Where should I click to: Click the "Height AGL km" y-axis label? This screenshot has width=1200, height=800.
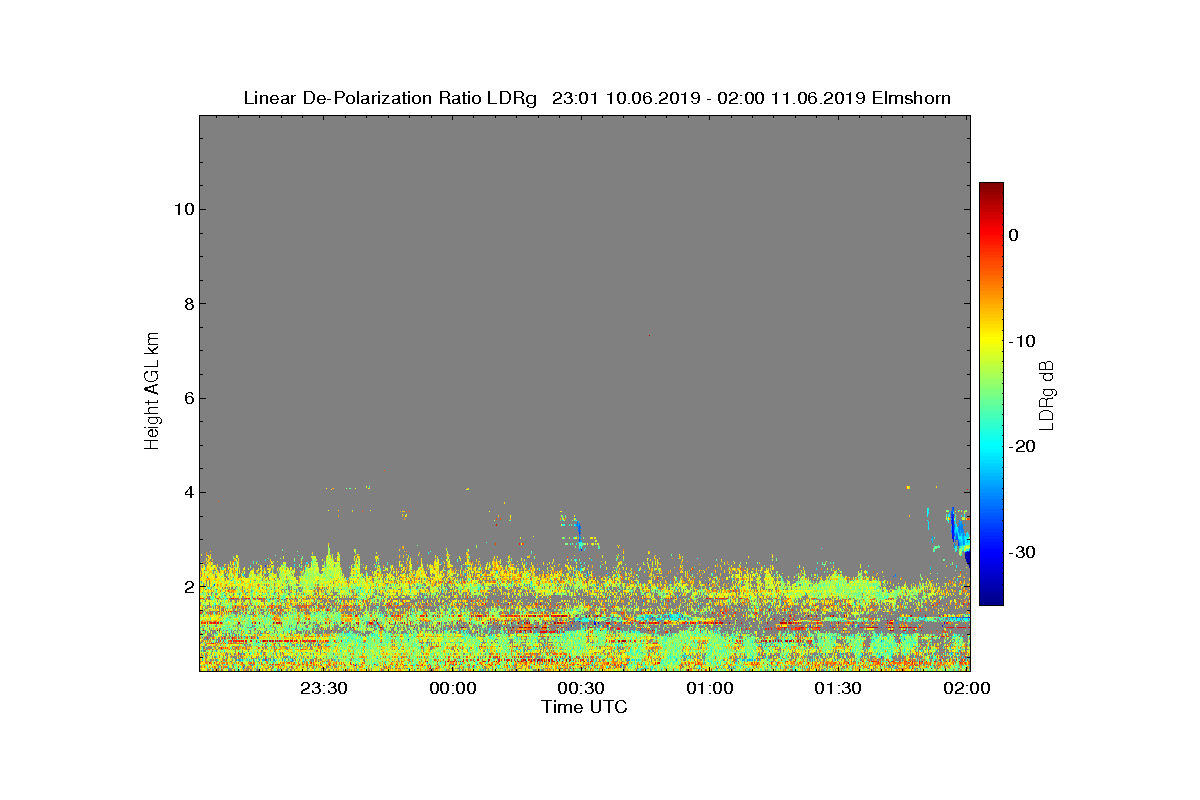coord(152,393)
